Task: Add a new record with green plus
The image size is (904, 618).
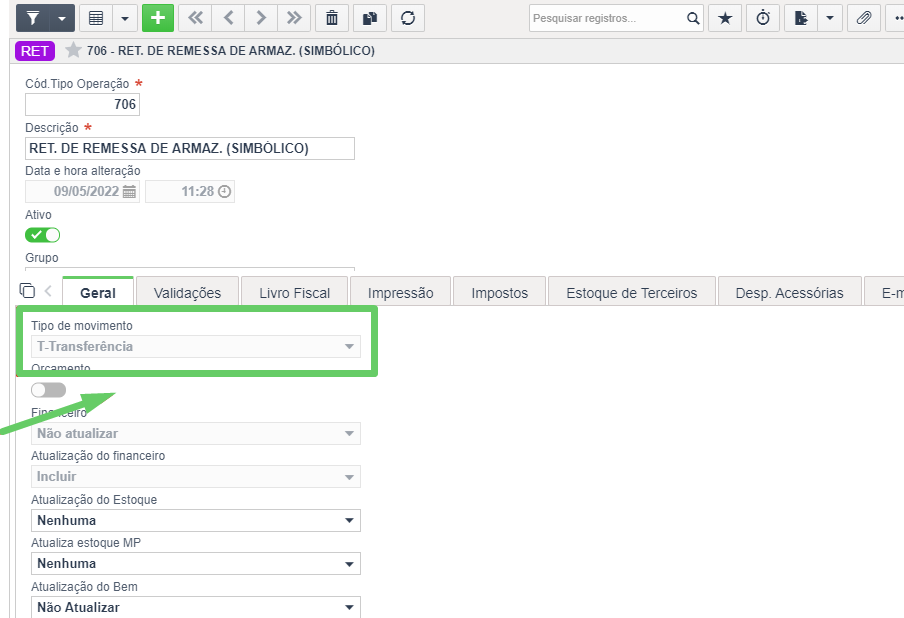Action: [157, 18]
